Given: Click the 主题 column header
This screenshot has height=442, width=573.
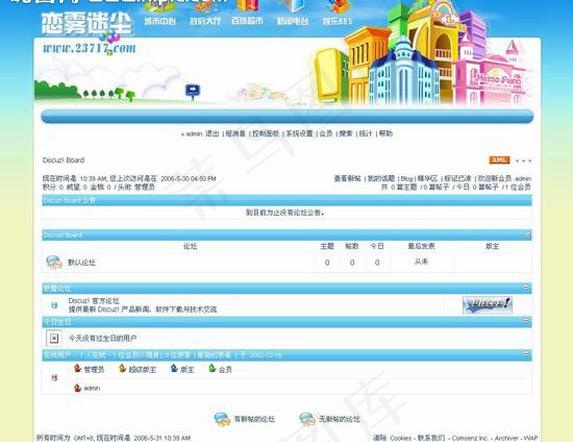Looking at the screenshot, I should tap(327, 246).
